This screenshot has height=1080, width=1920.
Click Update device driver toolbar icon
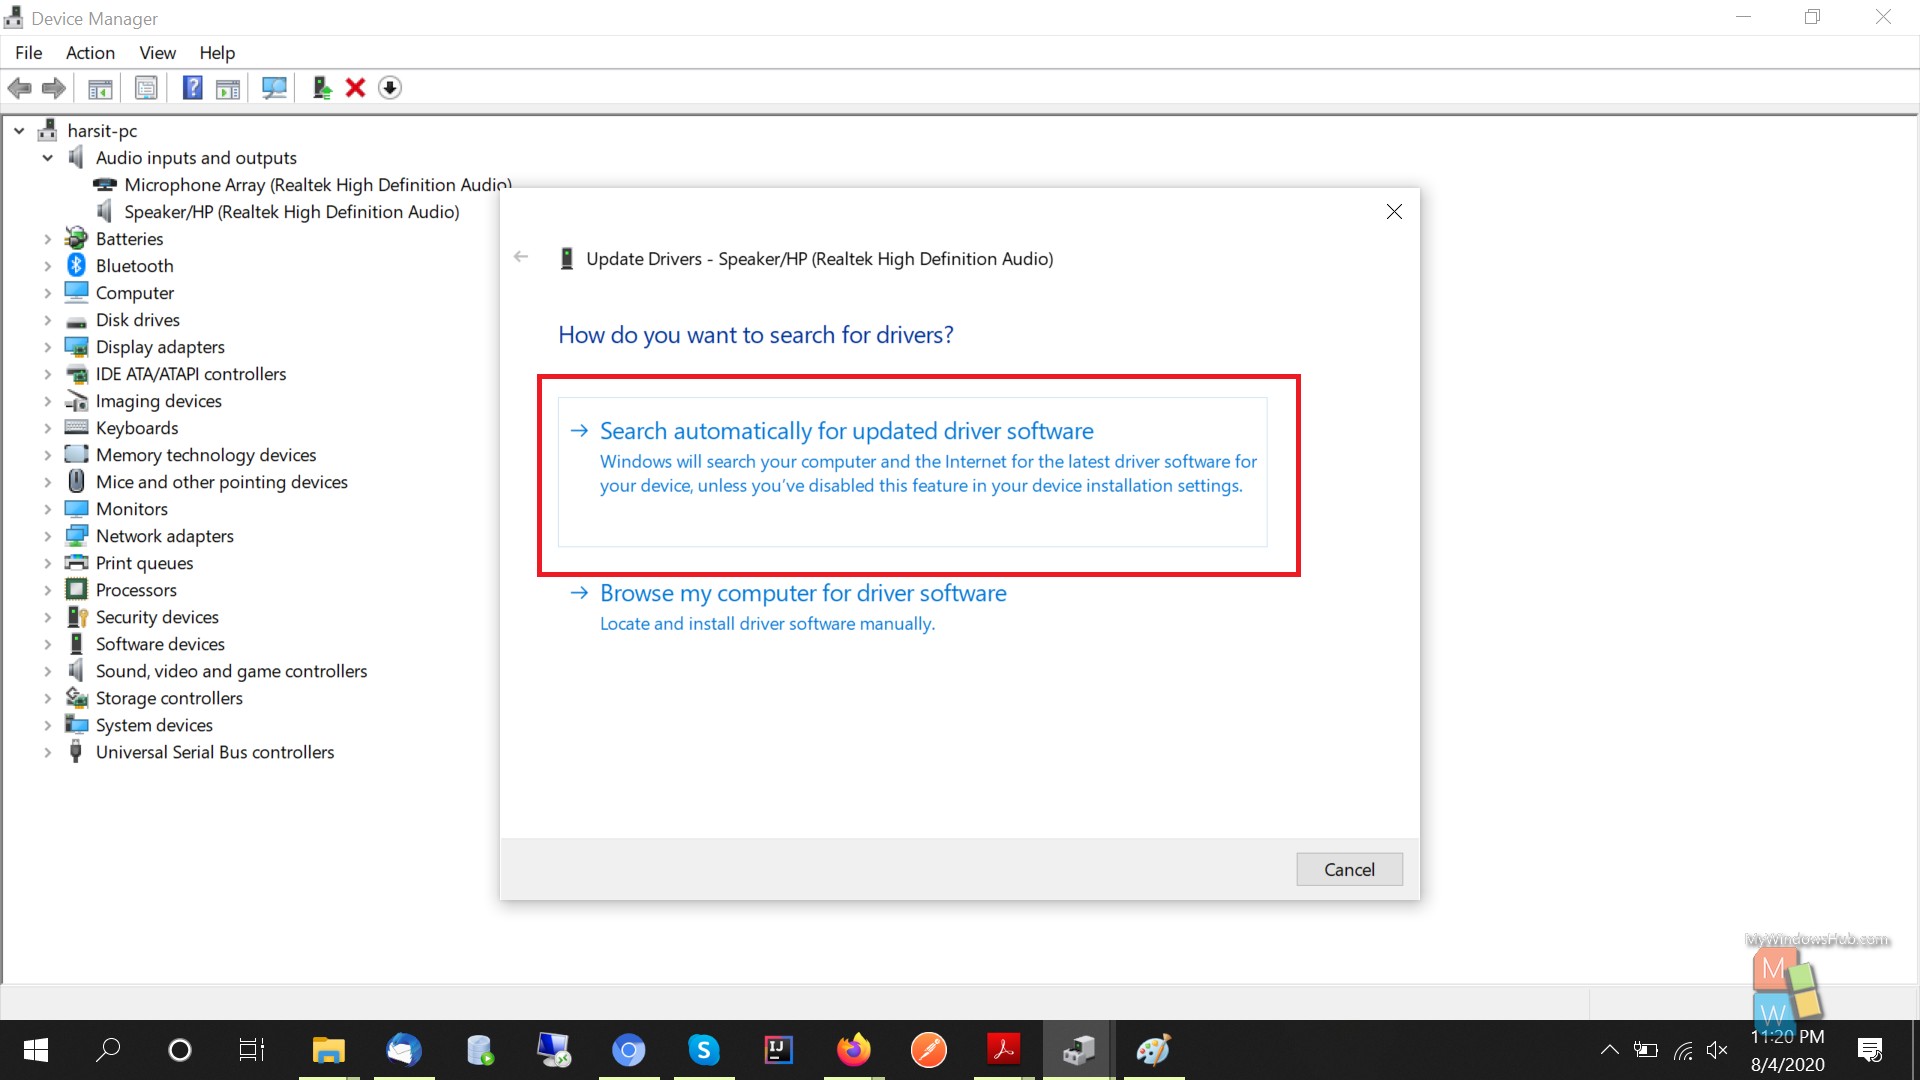coord(321,88)
